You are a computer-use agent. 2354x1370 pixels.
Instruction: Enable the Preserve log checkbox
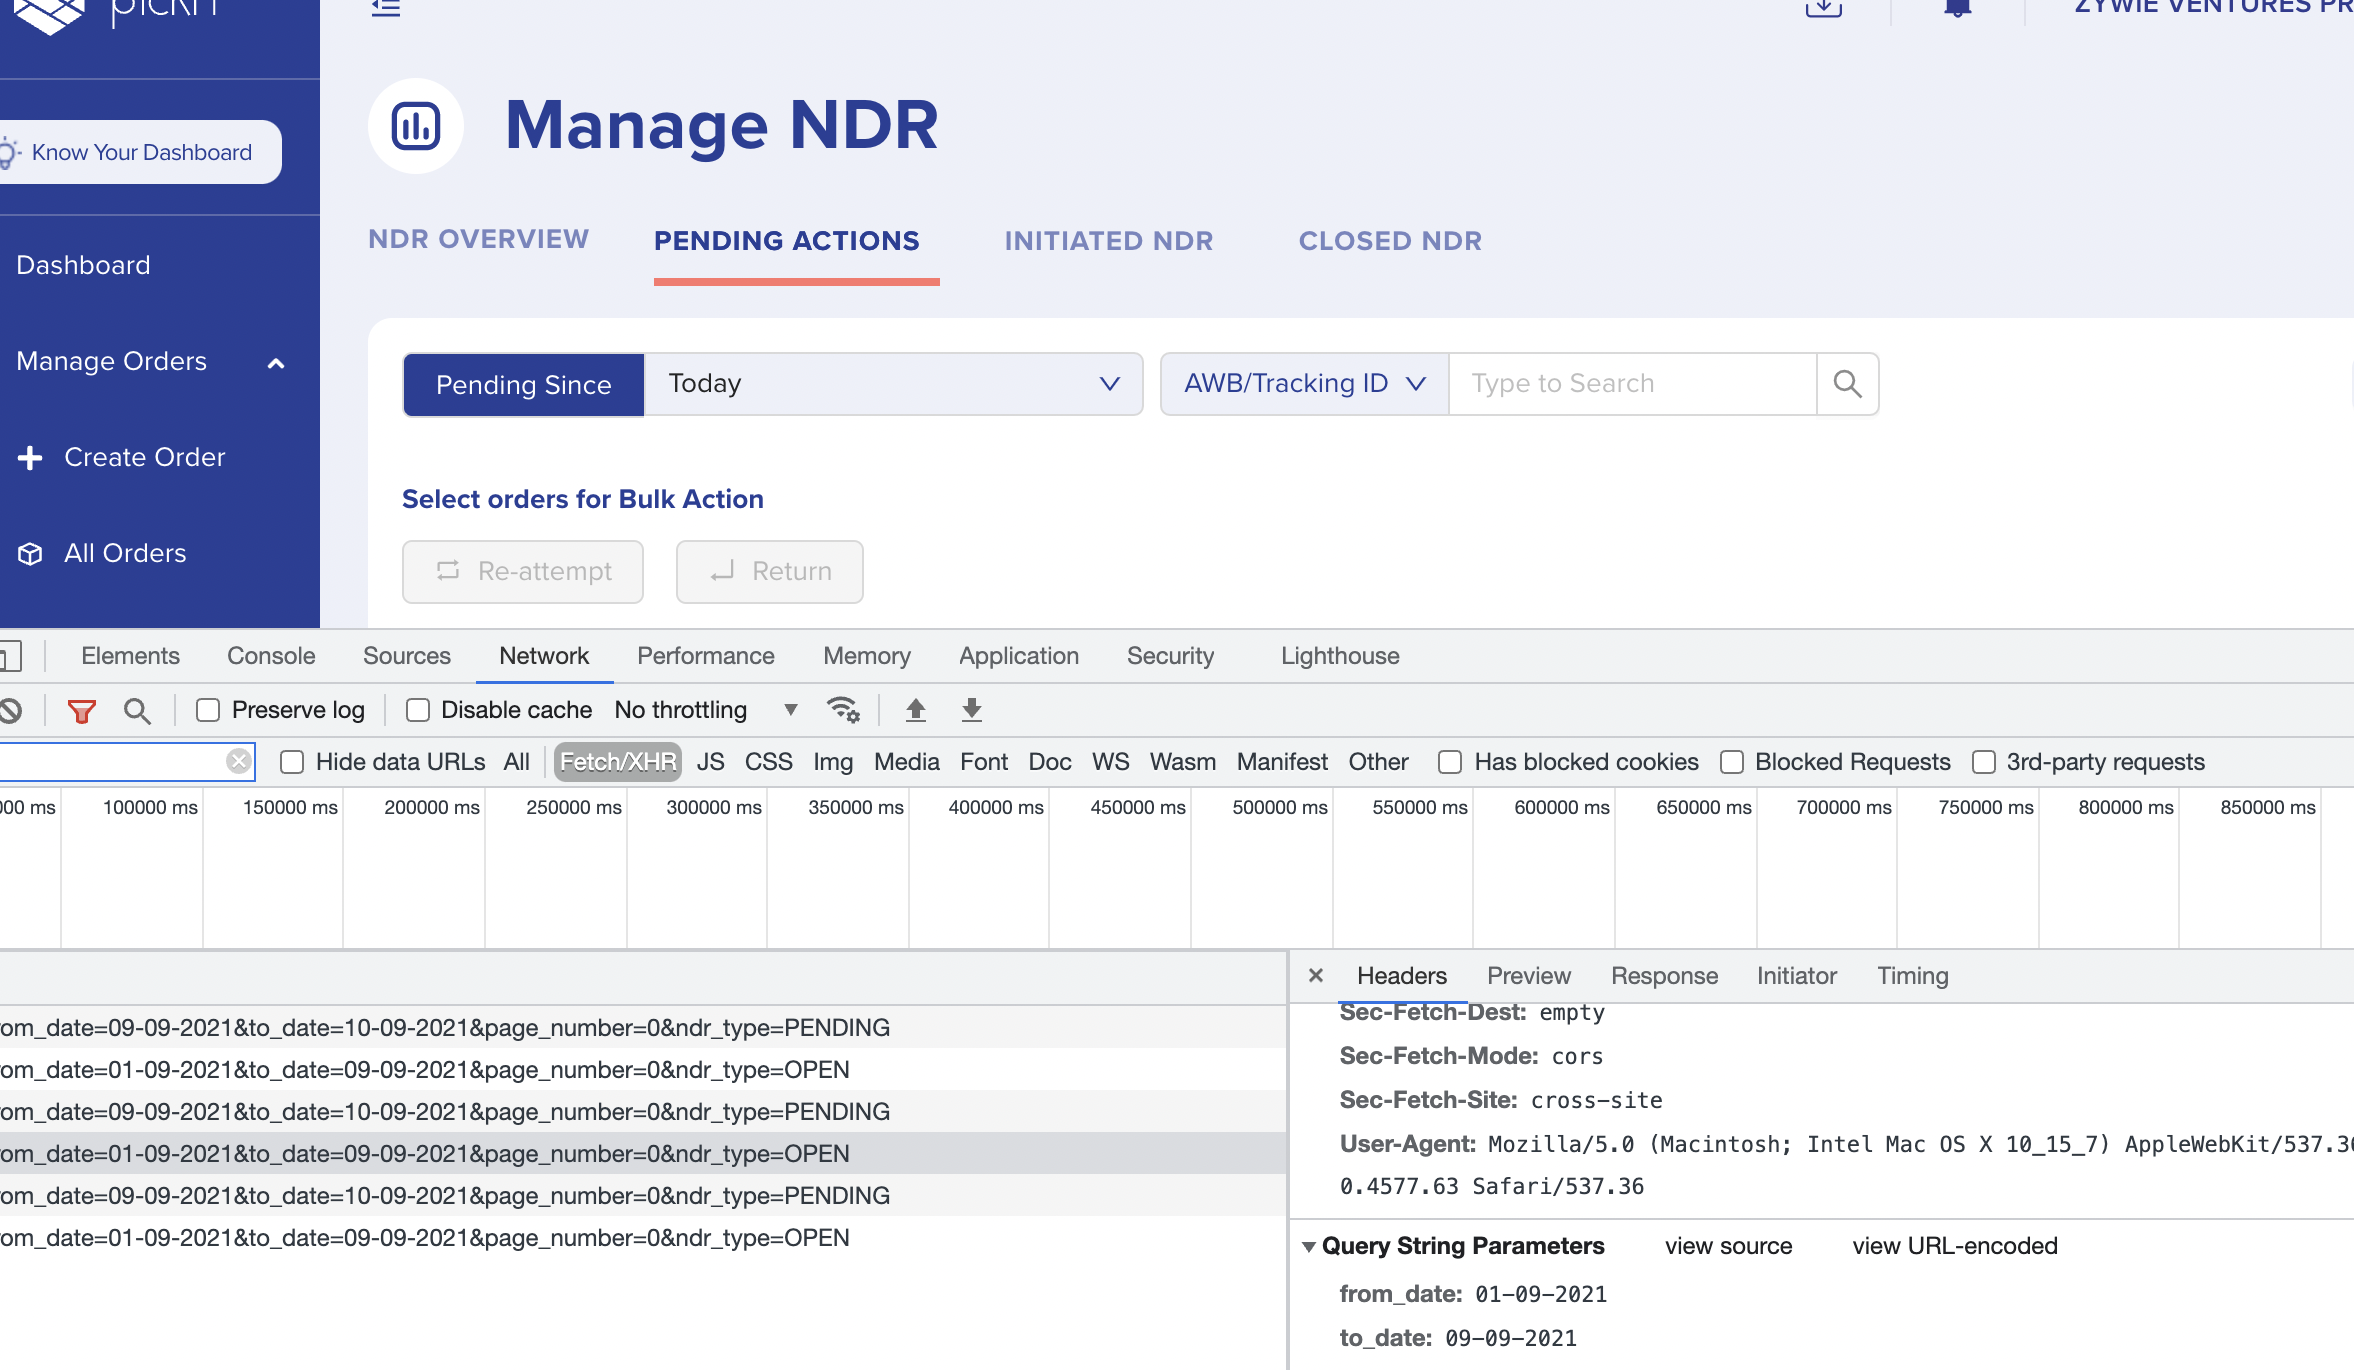(x=208, y=710)
